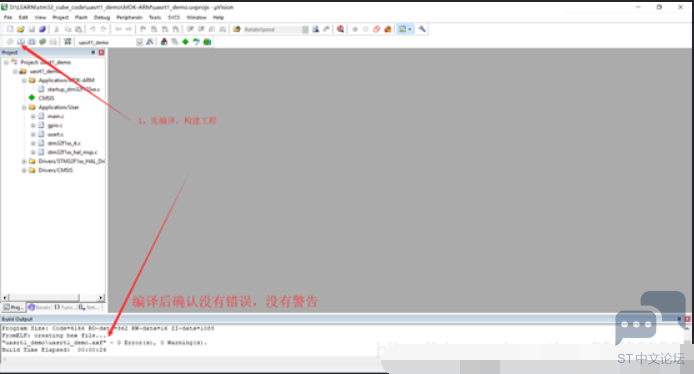
Task: Open the Project menu
Action: pyautogui.click(x=61, y=17)
